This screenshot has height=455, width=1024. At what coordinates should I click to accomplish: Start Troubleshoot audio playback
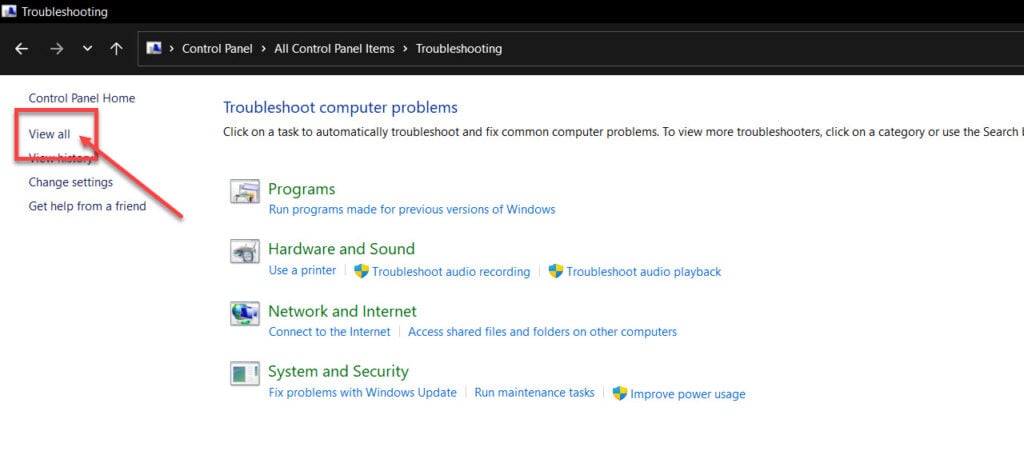click(x=644, y=272)
